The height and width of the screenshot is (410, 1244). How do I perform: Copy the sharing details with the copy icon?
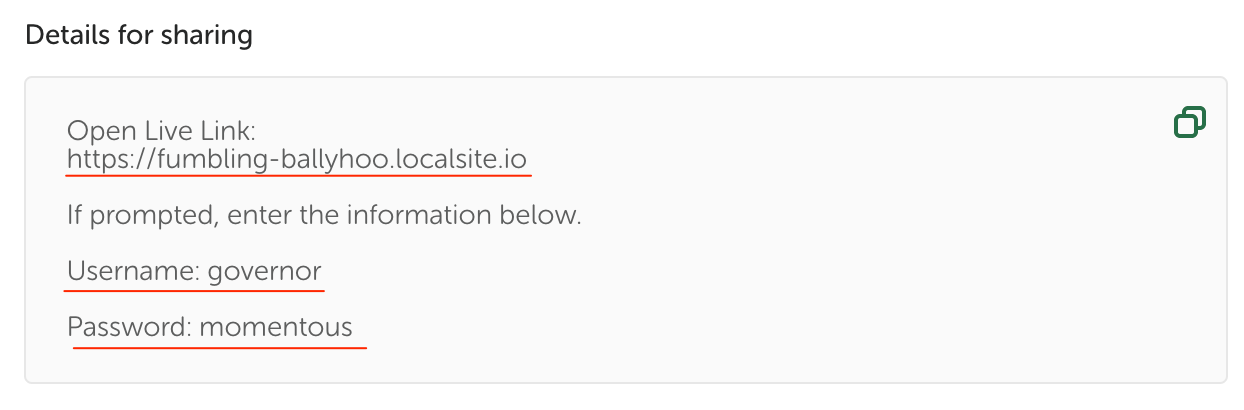coord(1189,122)
